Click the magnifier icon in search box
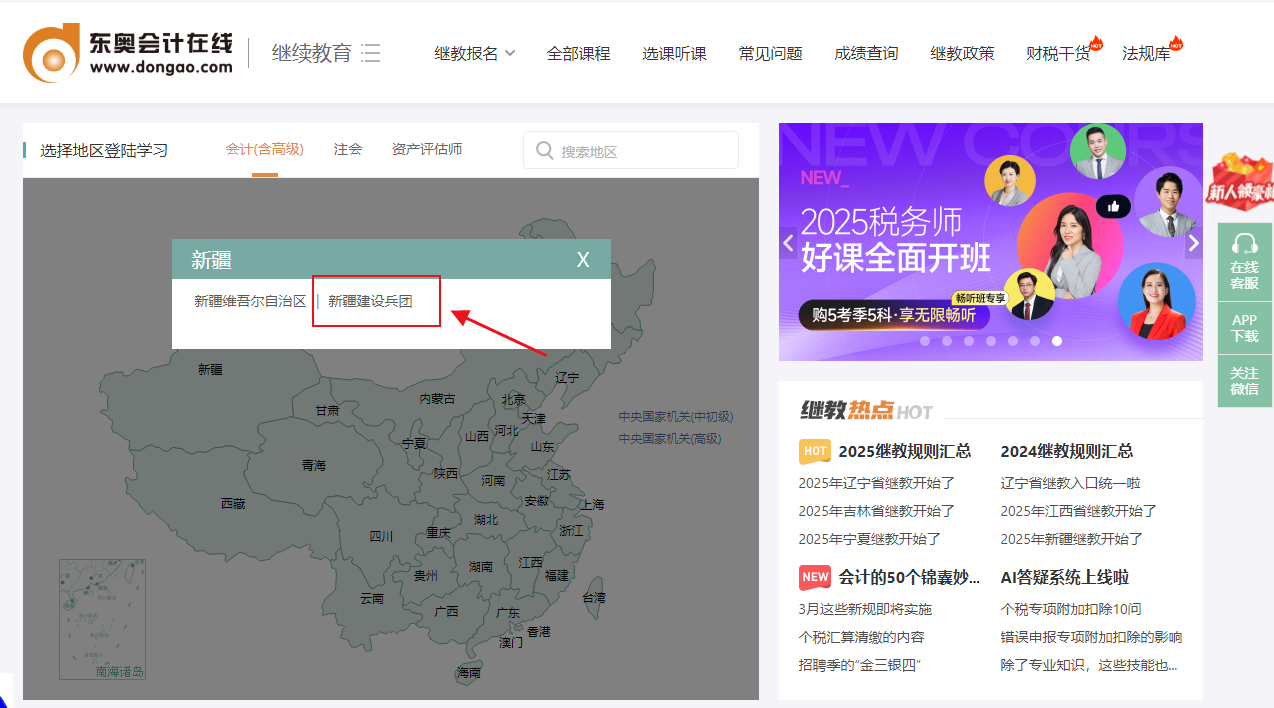This screenshot has width=1274, height=708. (x=544, y=149)
